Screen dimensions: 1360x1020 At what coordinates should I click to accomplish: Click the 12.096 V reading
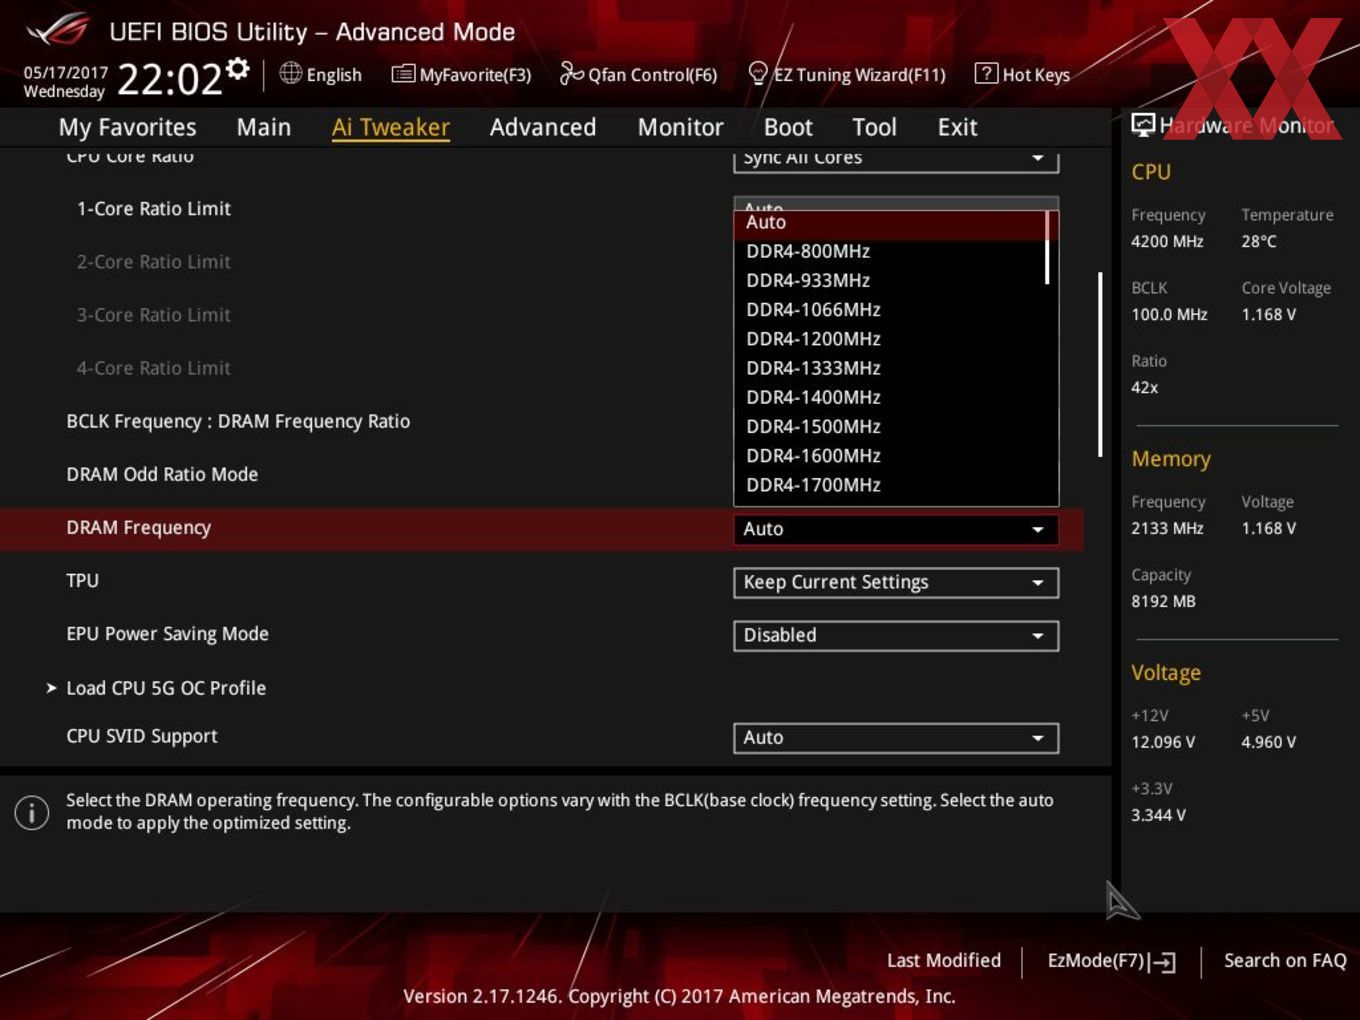(1163, 742)
